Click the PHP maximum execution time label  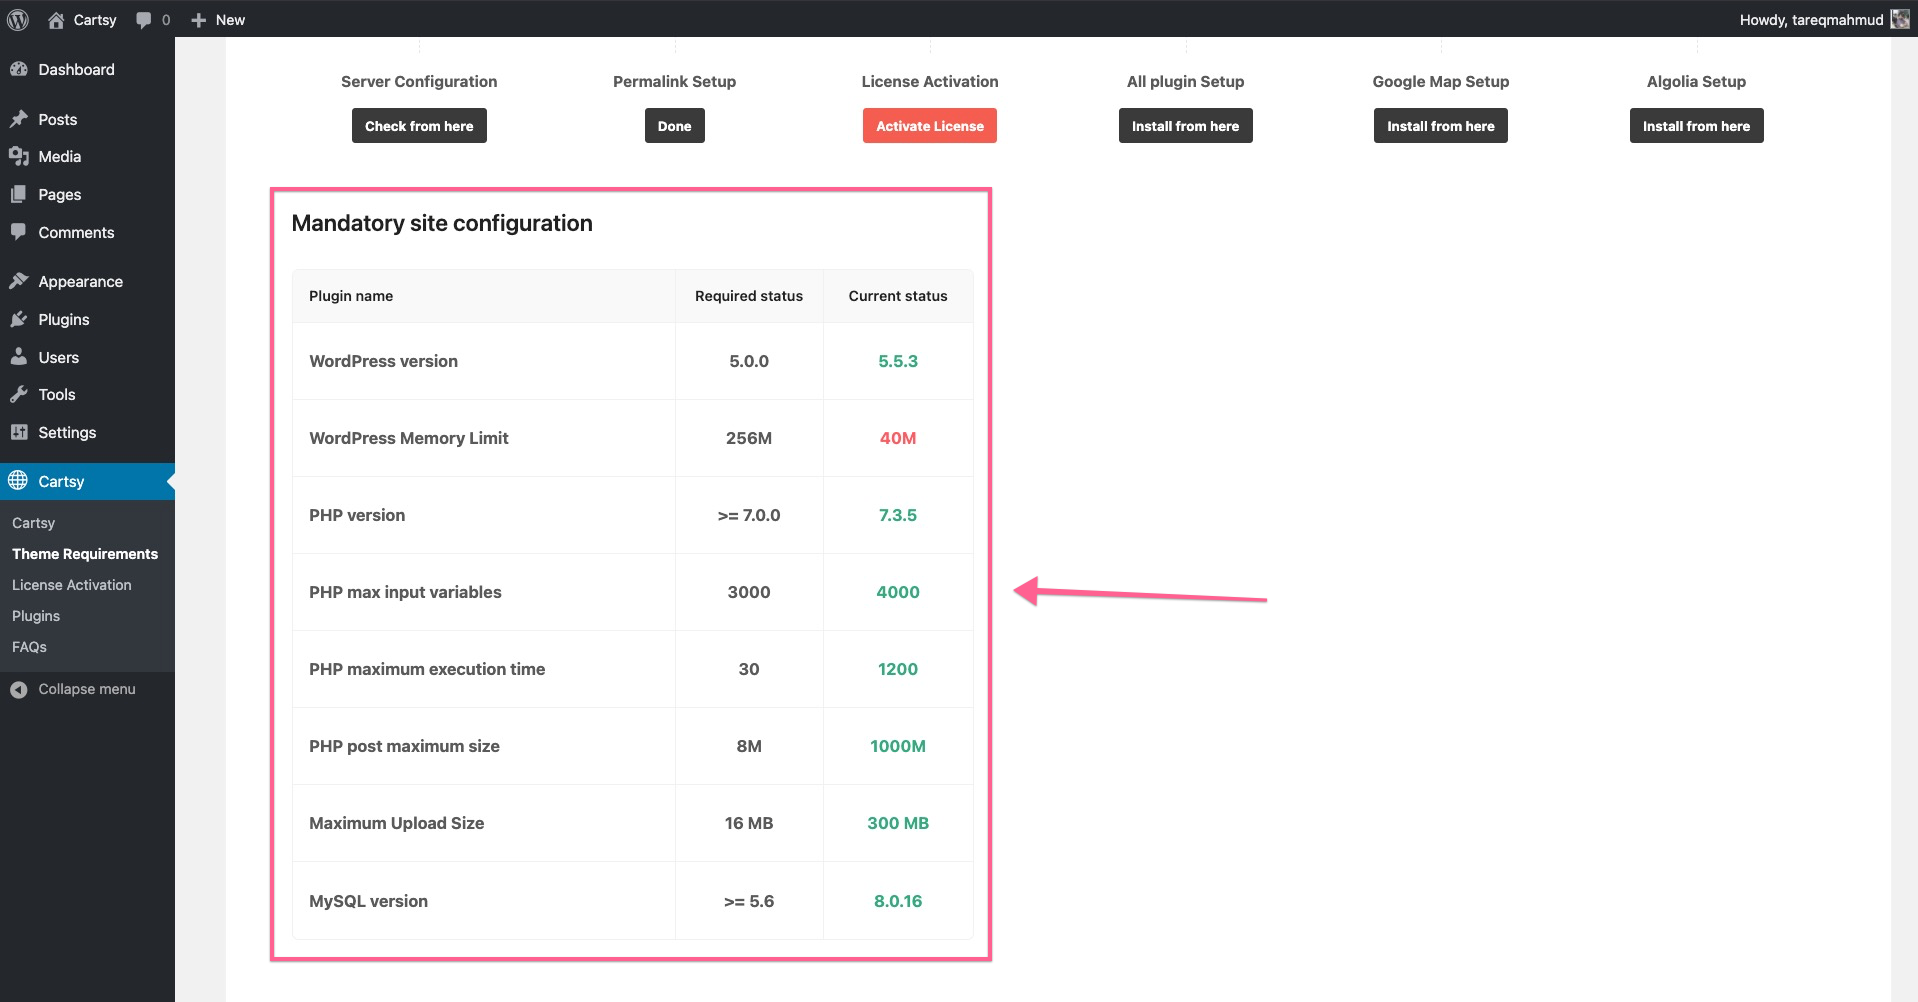tap(427, 669)
